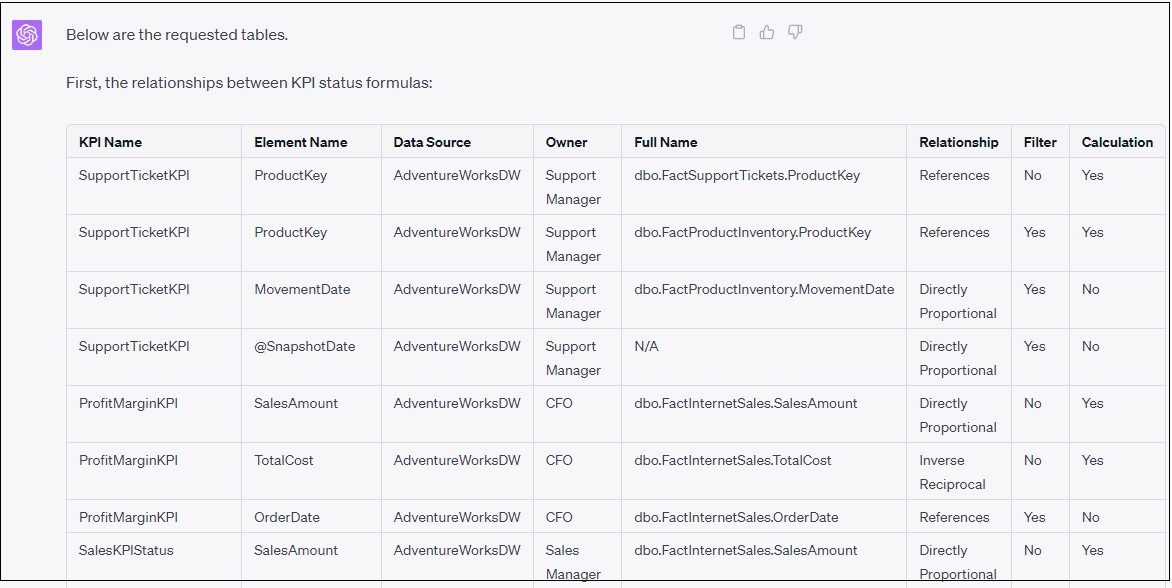Select the dbo.FactSupportTickets.ProductKey cell
Screen dimensions: 1172x588
coord(746,176)
